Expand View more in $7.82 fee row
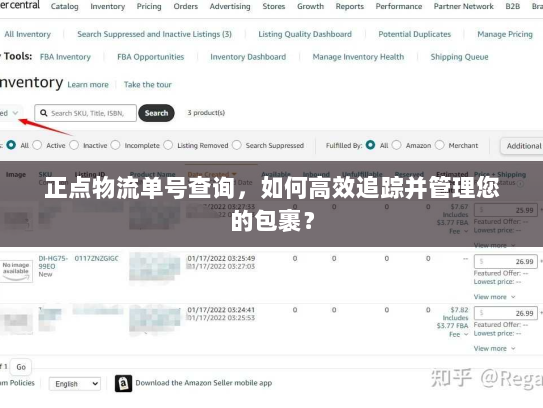The width and height of the screenshot is (543, 408). [x=494, y=348]
